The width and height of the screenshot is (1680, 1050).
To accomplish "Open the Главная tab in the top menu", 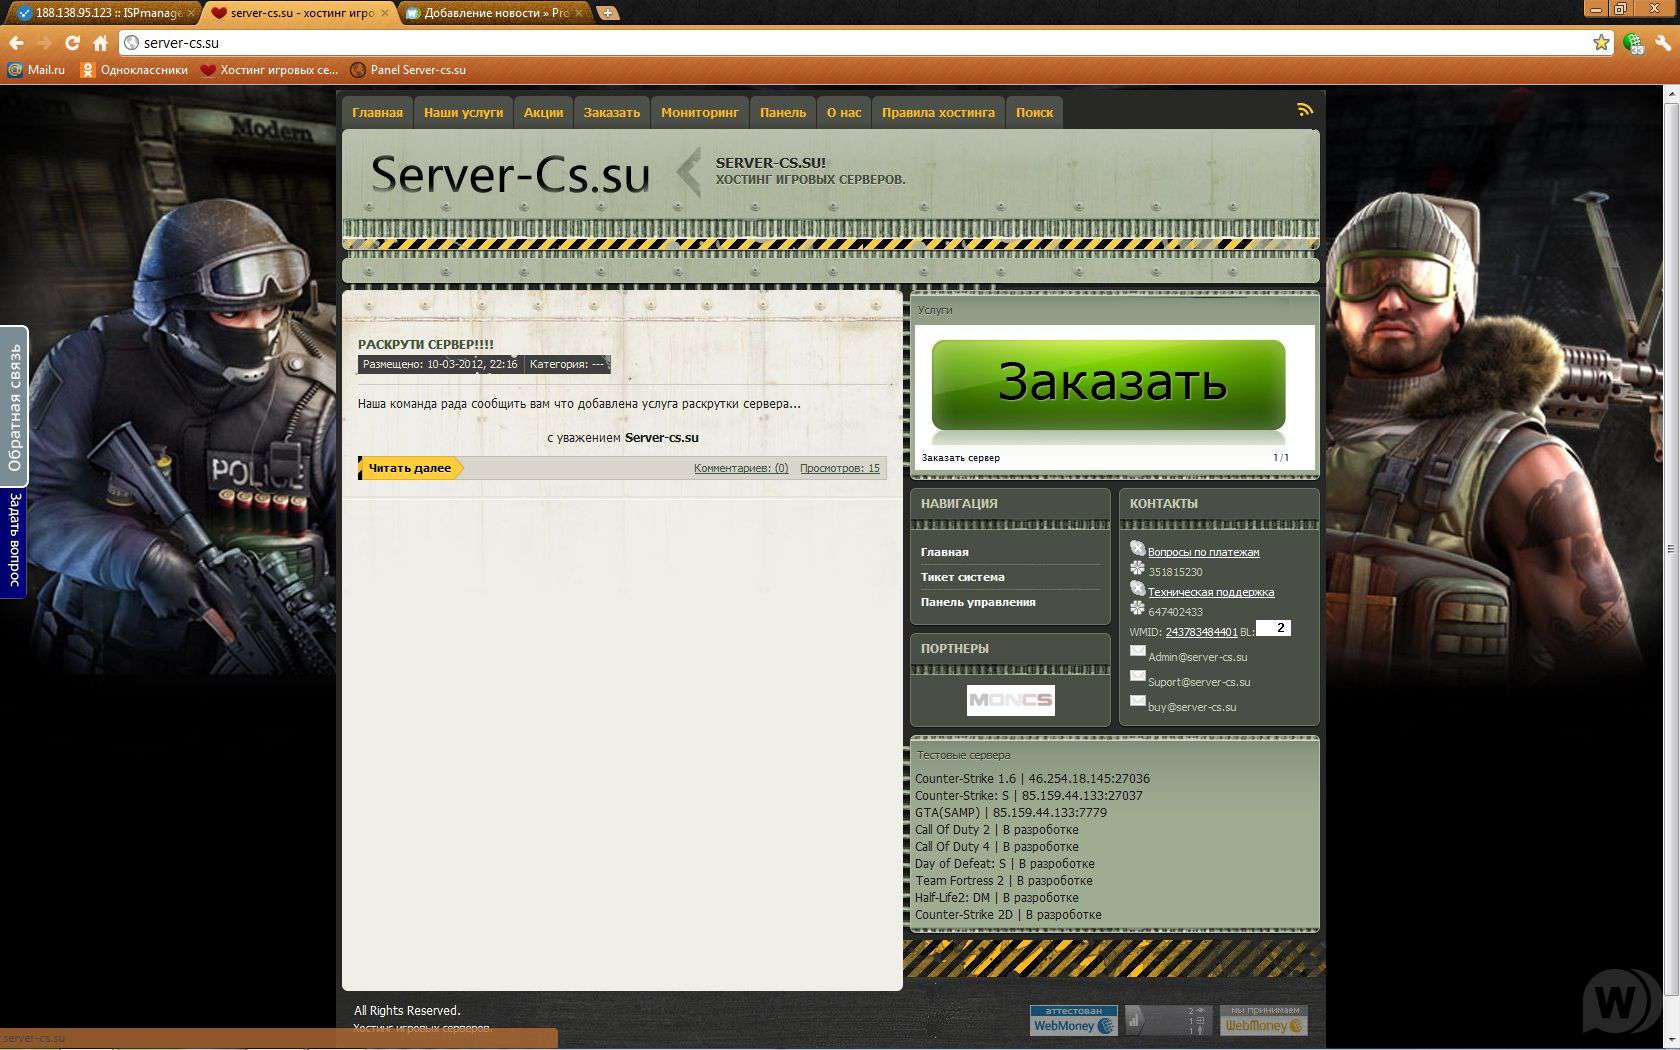I will pos(377,113).
